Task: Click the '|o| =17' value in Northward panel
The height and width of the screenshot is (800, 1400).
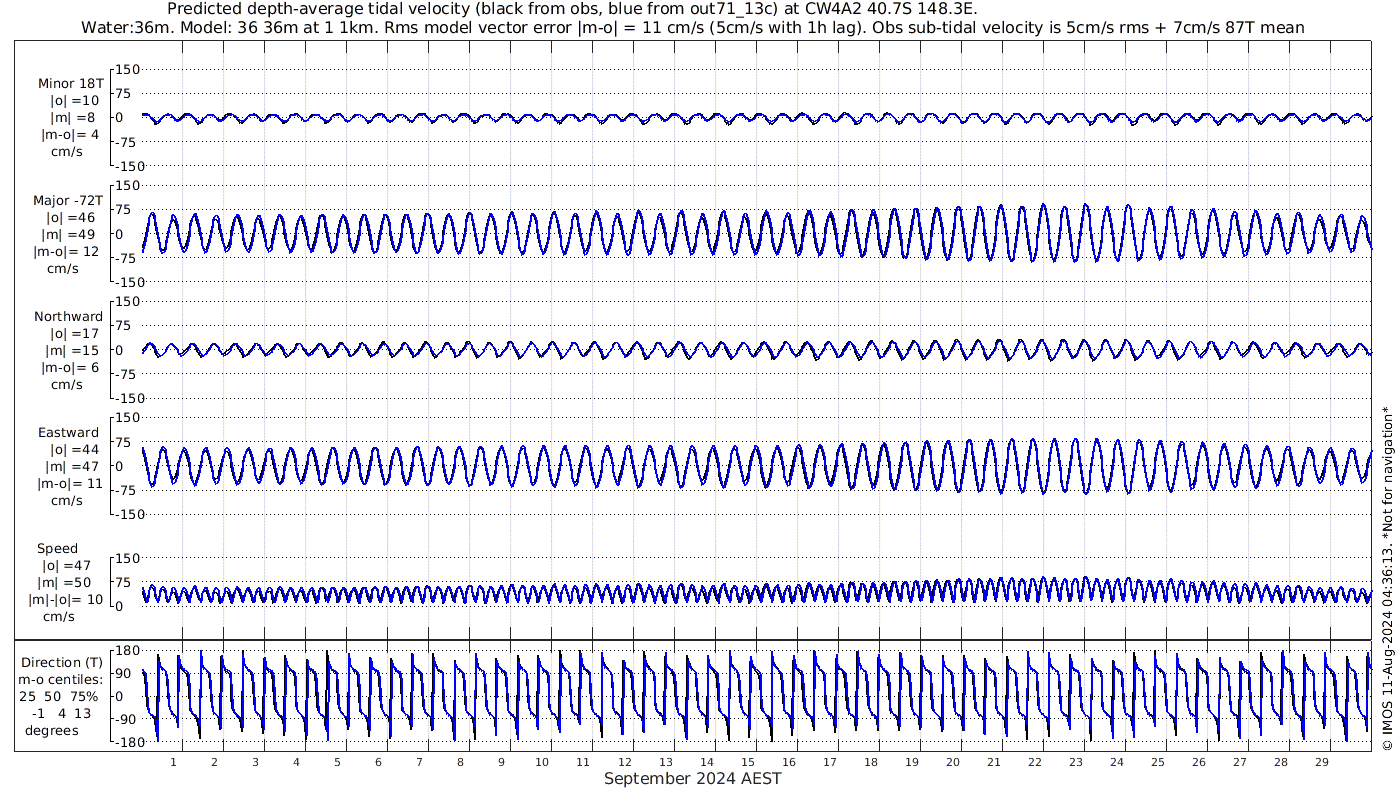Action: 74,333
